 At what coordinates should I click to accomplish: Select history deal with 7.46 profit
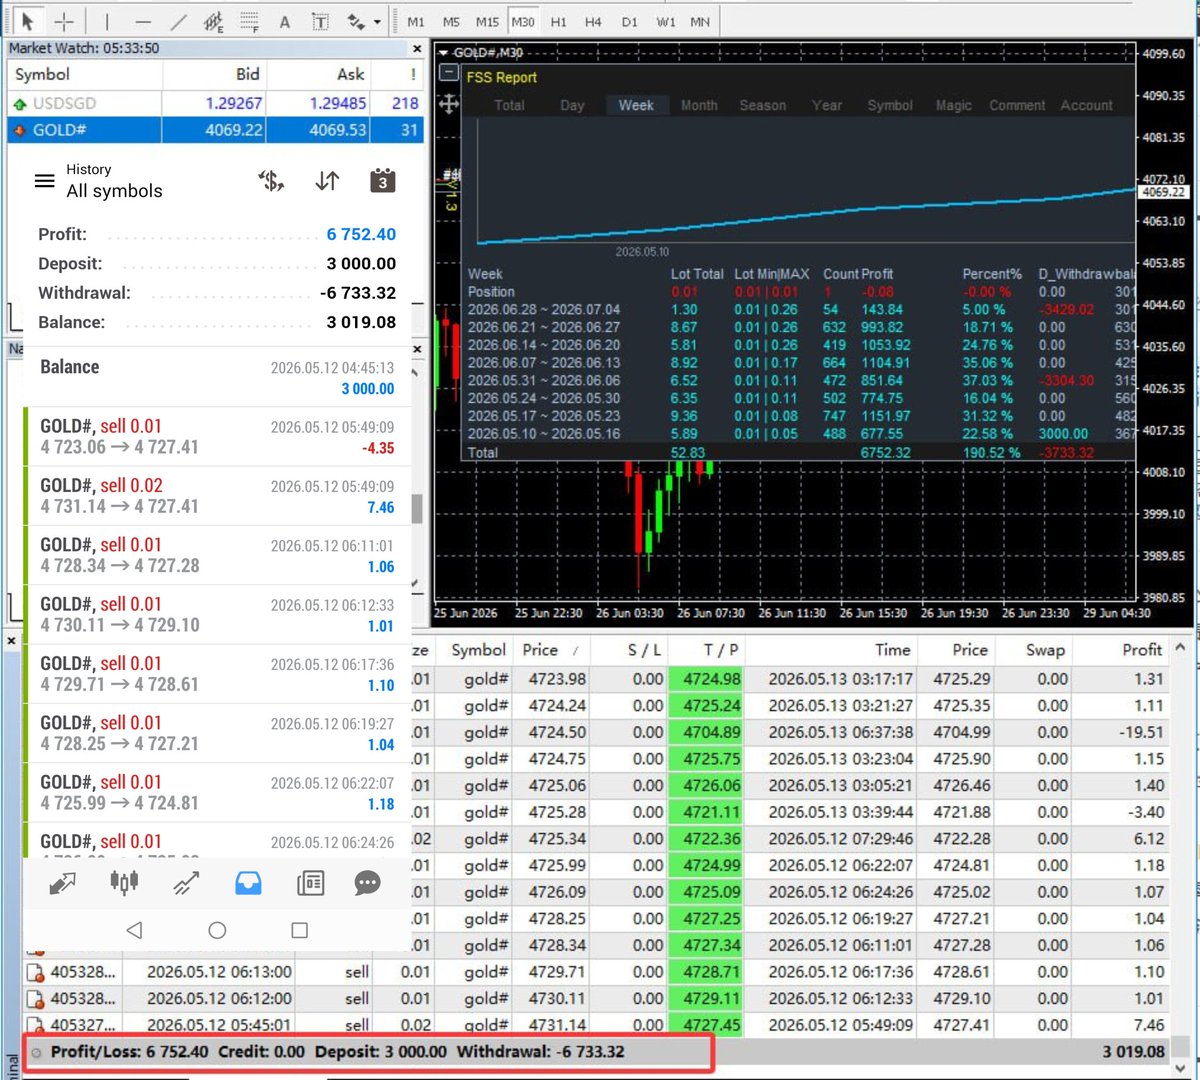[217, 496]
